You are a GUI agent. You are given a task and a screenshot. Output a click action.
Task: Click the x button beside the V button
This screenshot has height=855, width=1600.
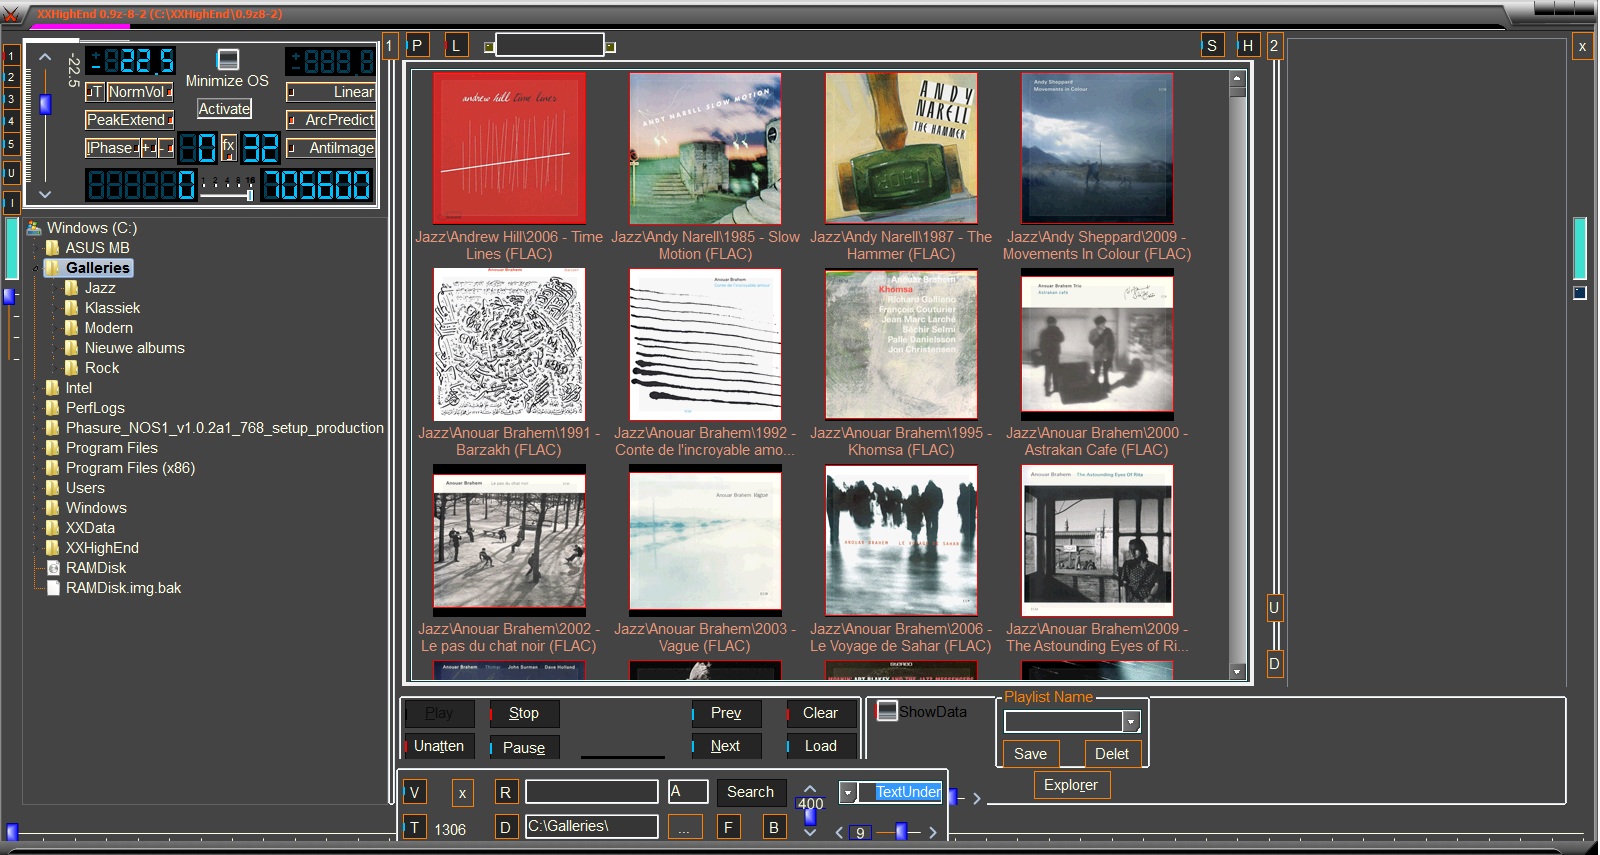pyautogui.click(x=462, y=793)
